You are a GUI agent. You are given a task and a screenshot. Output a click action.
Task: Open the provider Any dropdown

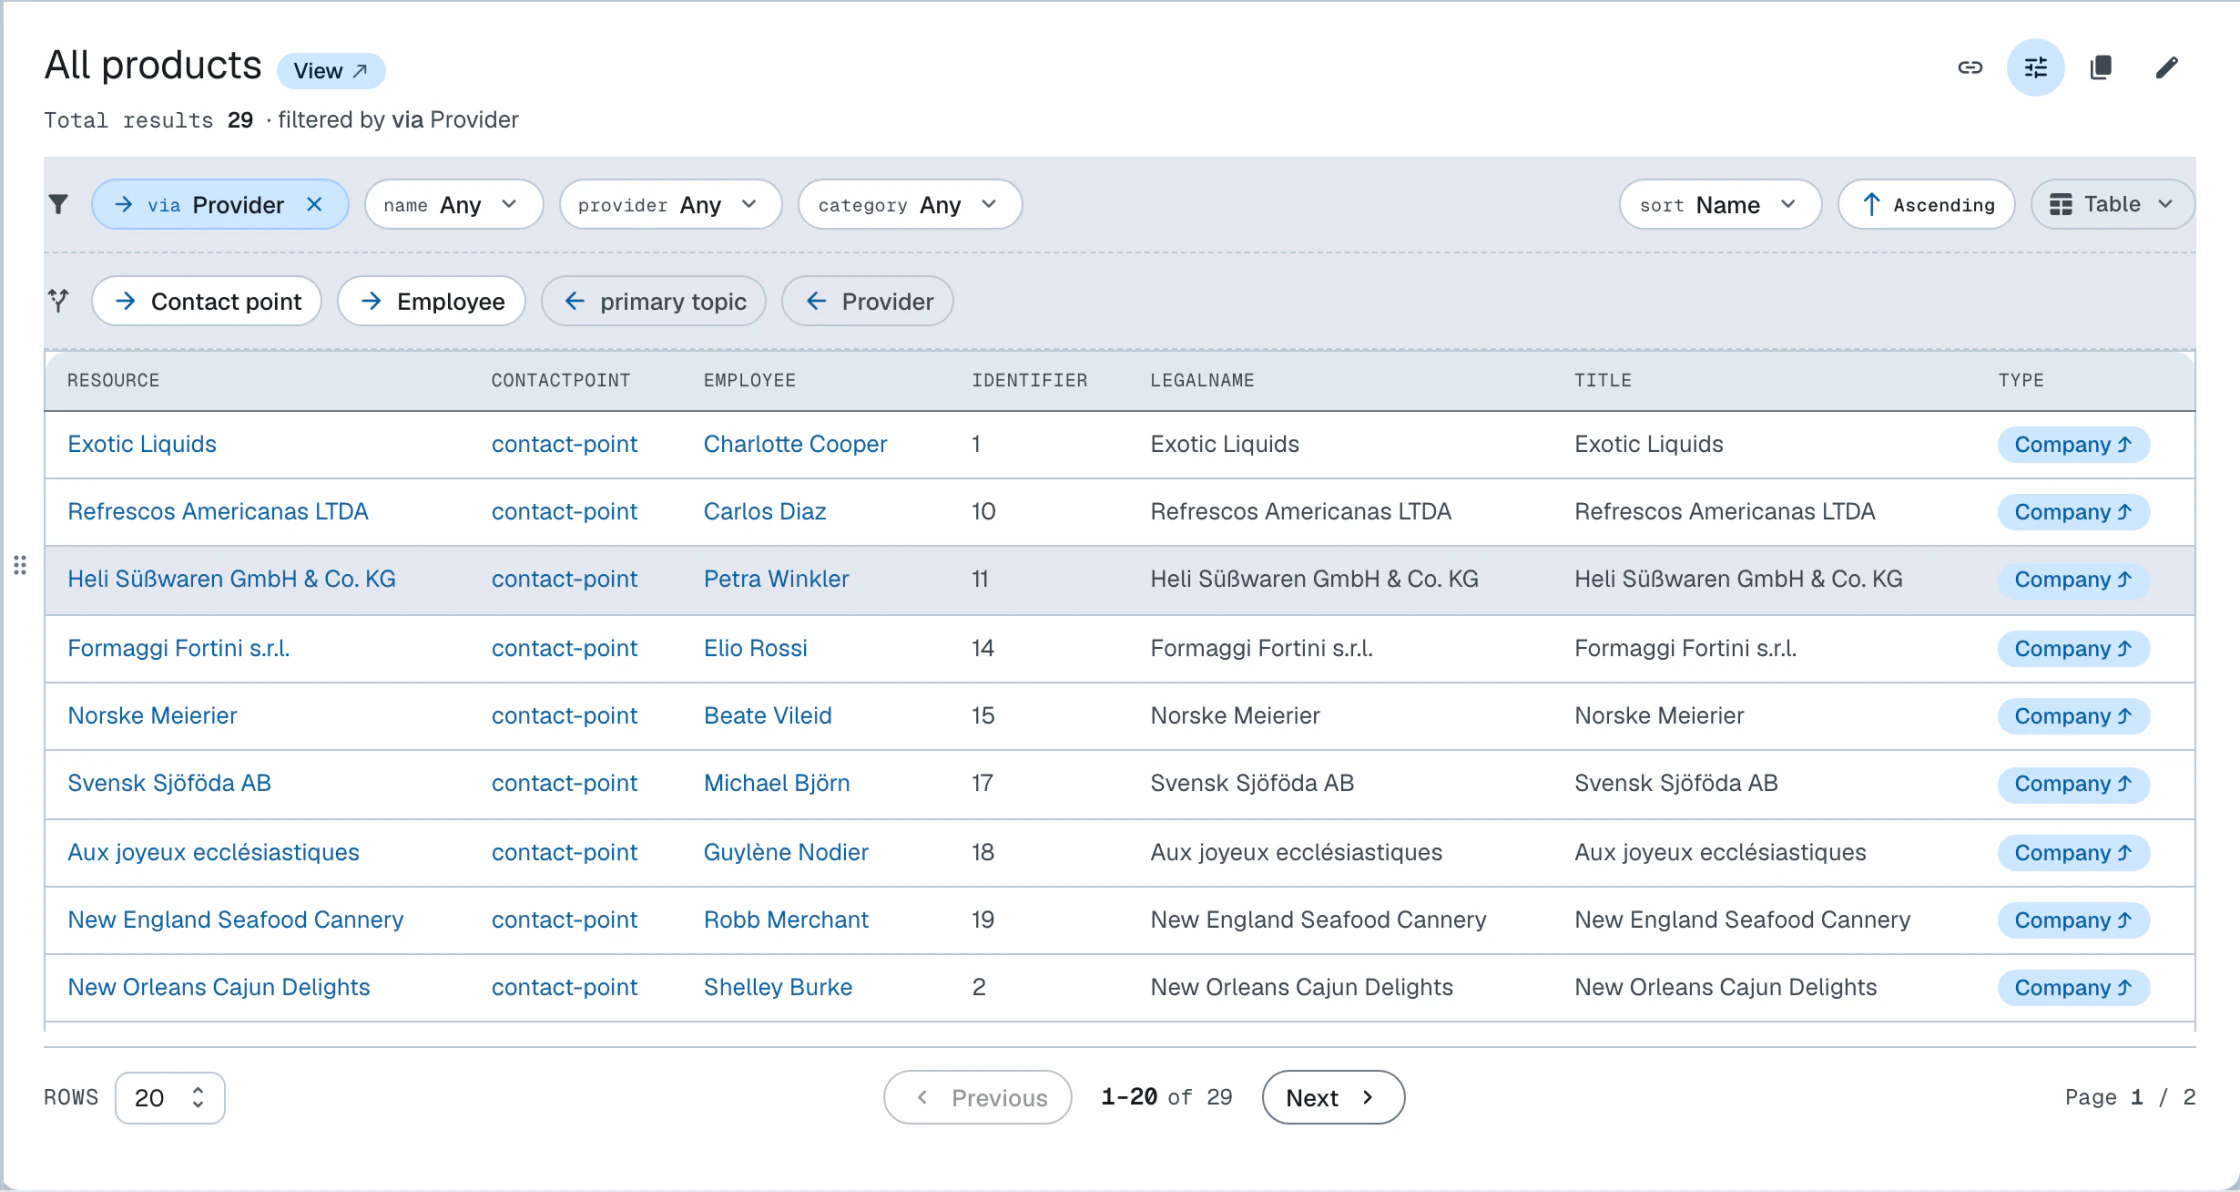(670, 204)
